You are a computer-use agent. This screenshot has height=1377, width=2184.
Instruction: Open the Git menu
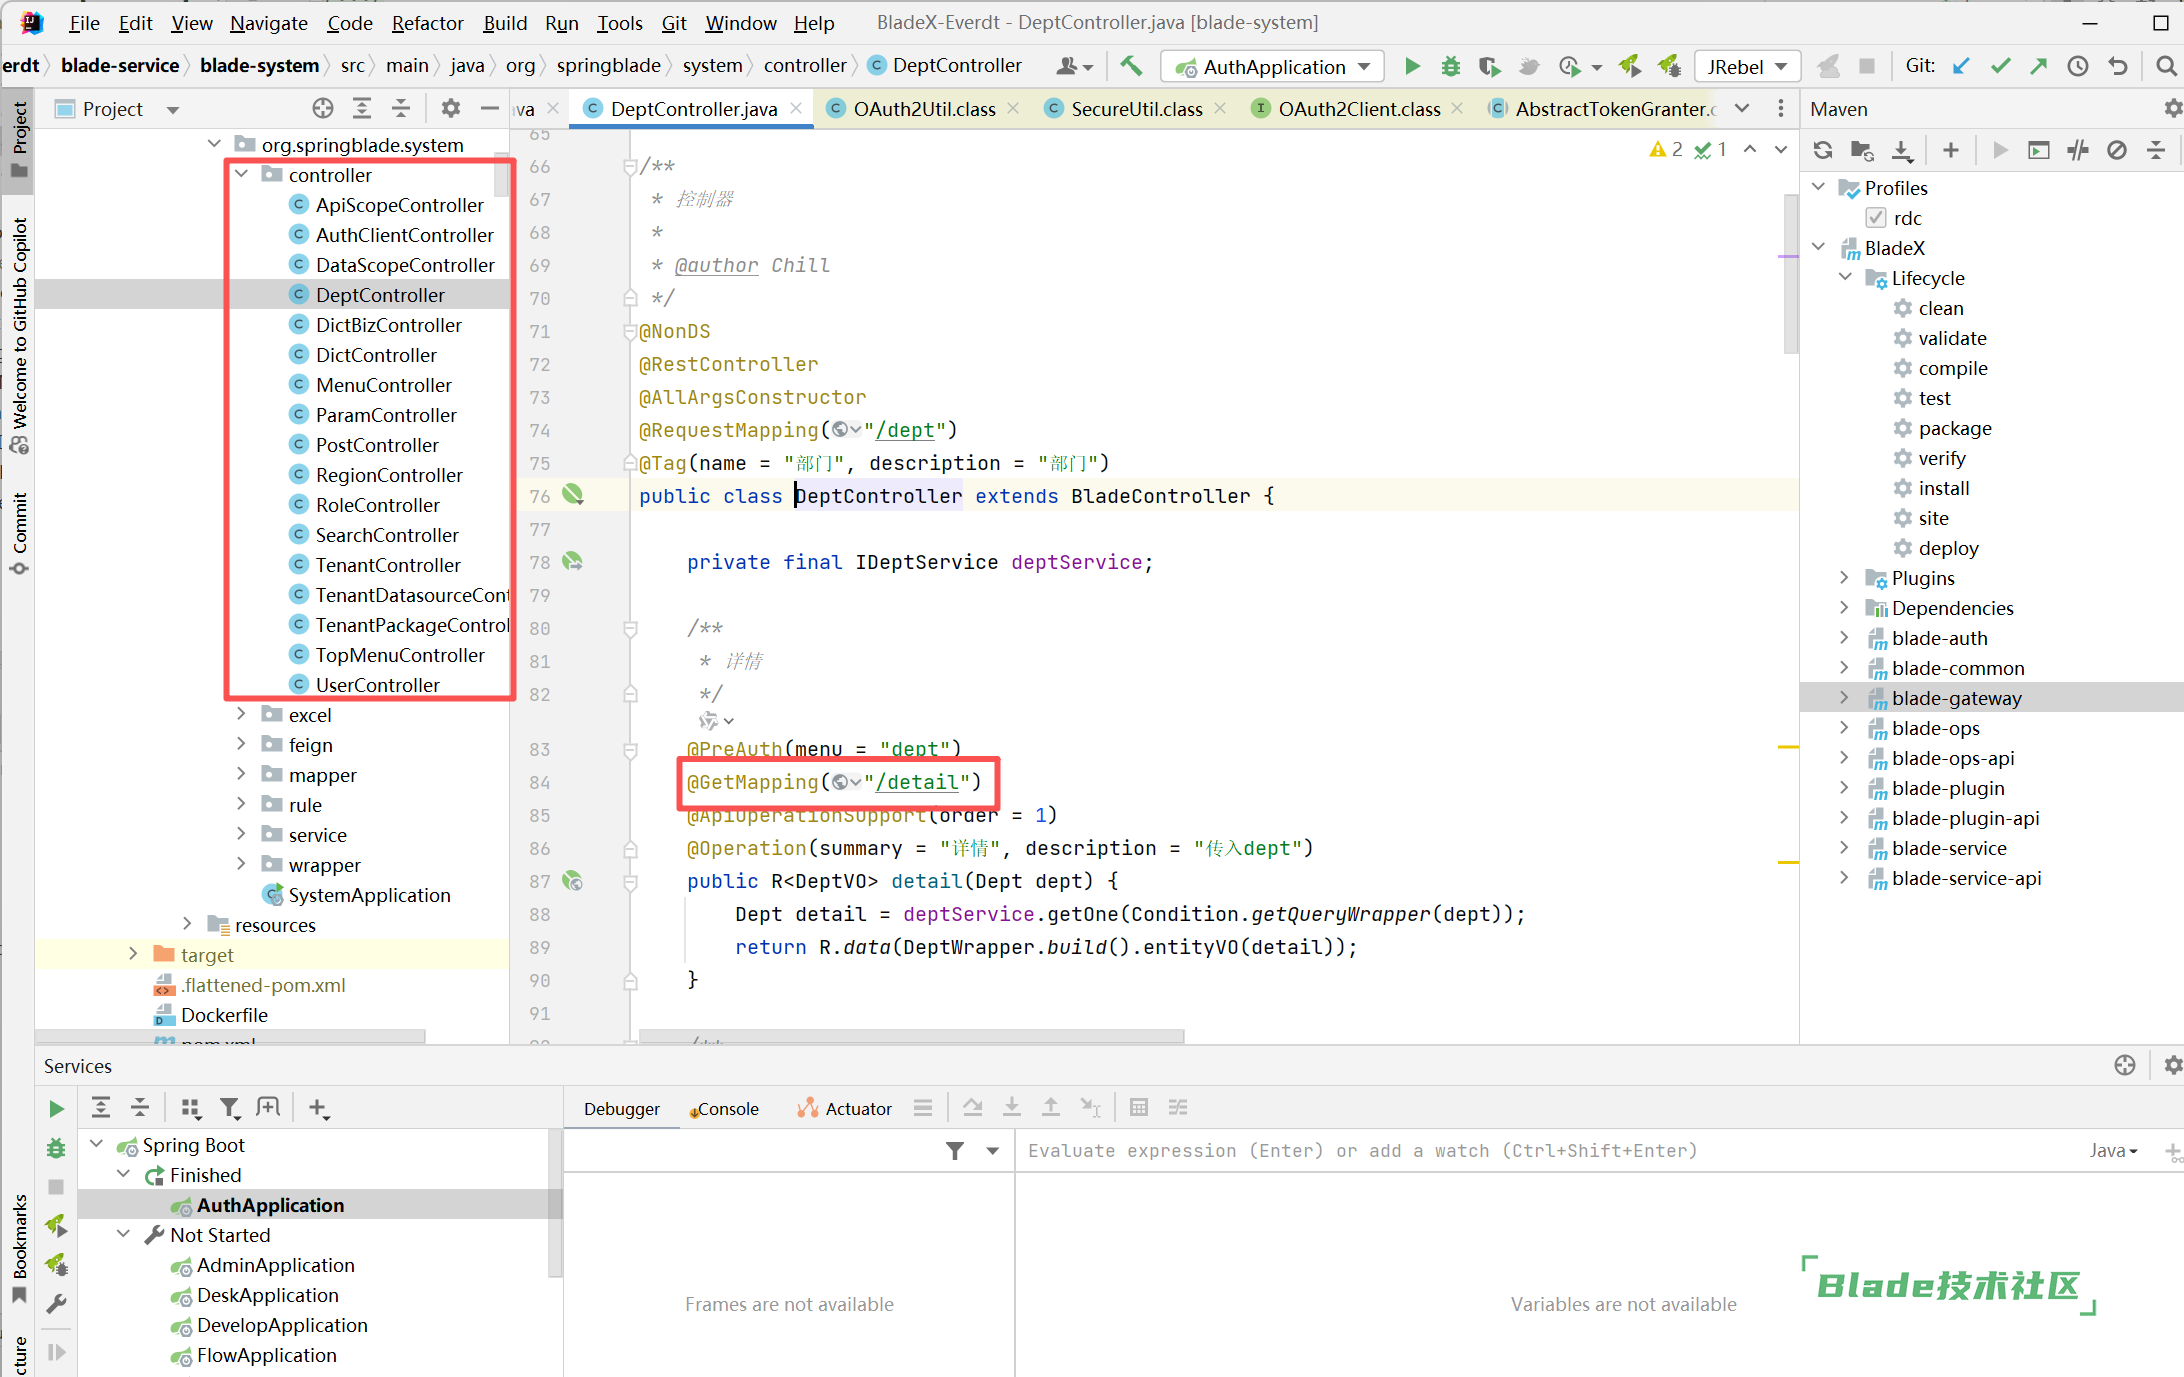point(674,22)
